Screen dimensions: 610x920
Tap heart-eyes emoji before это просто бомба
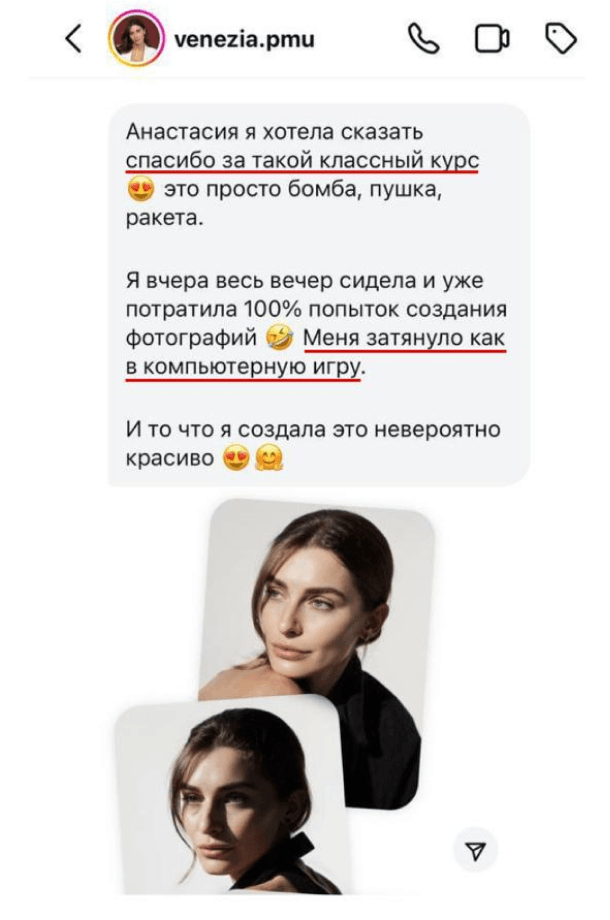(141, 190)
